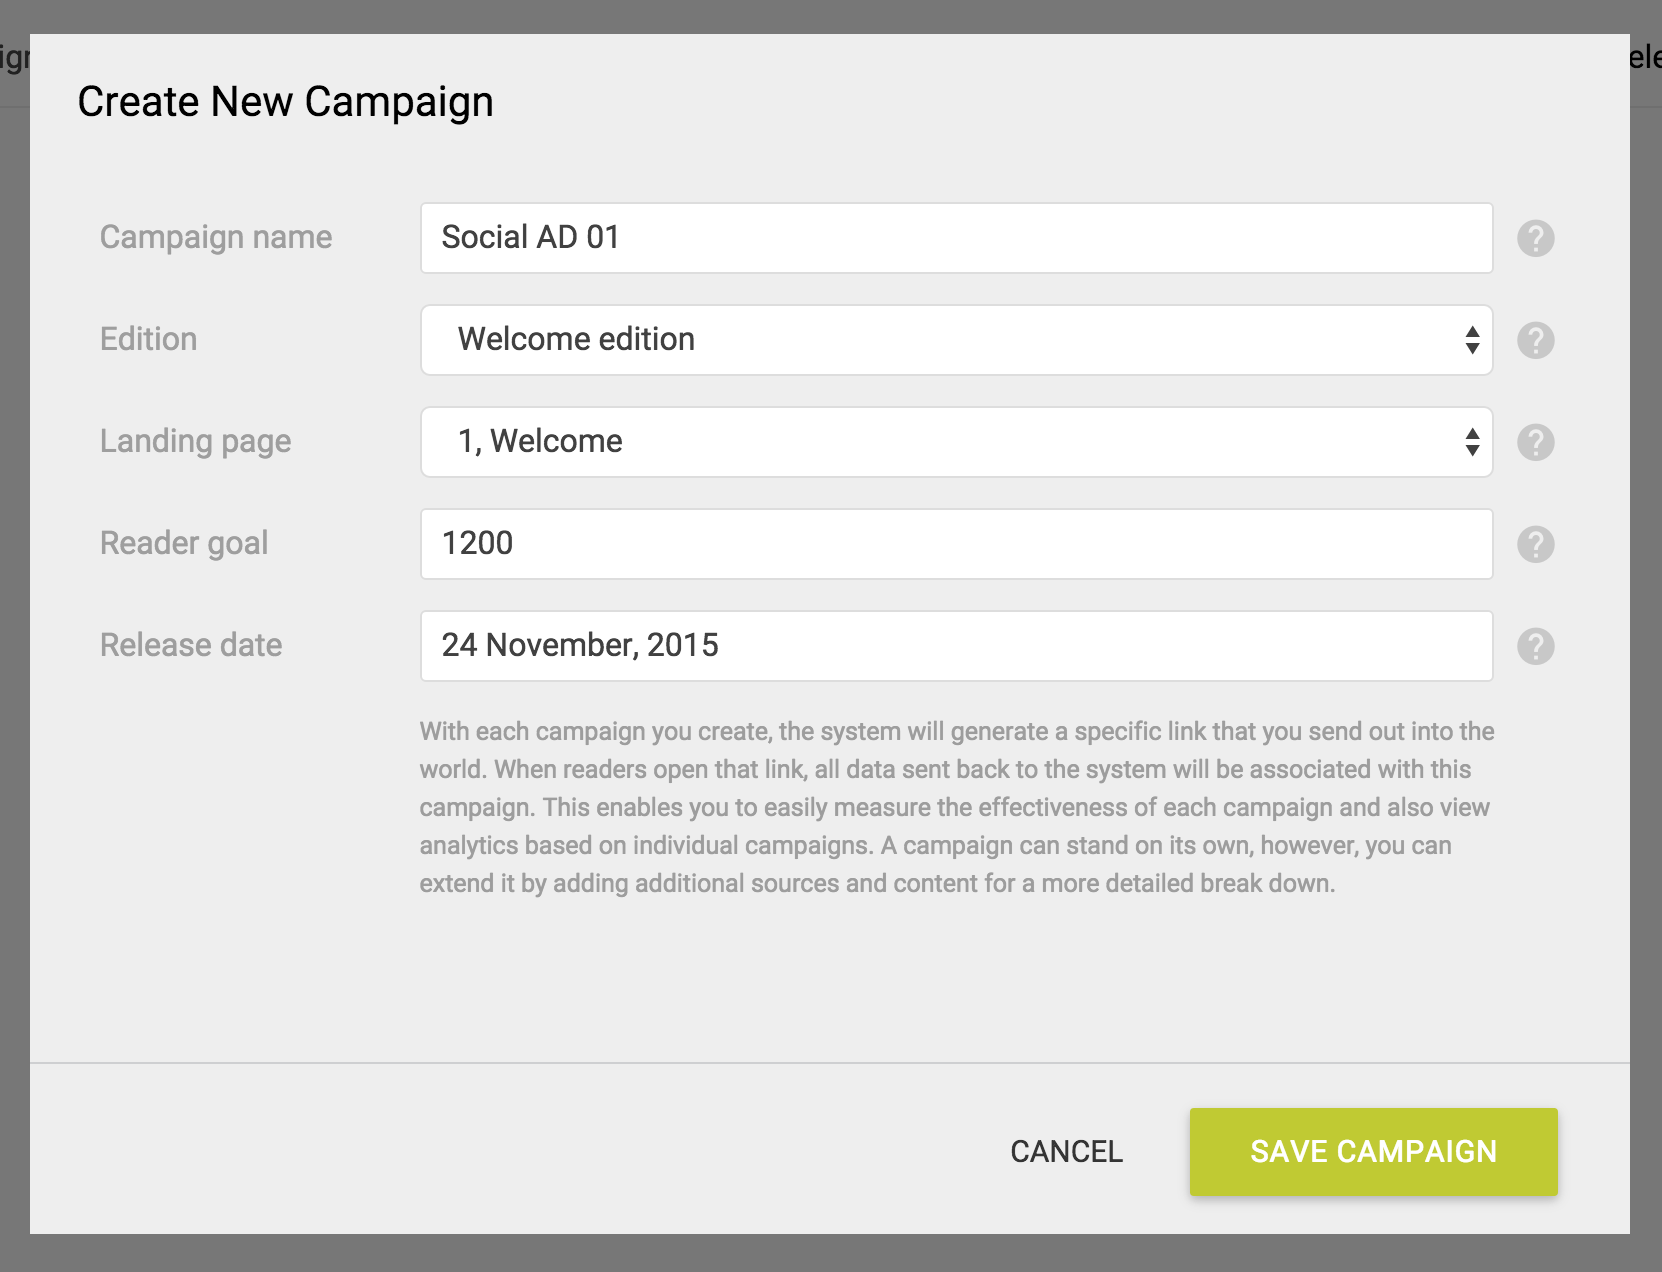
Task: Click the Edition help question mark
Action: tap(1537, 340)
